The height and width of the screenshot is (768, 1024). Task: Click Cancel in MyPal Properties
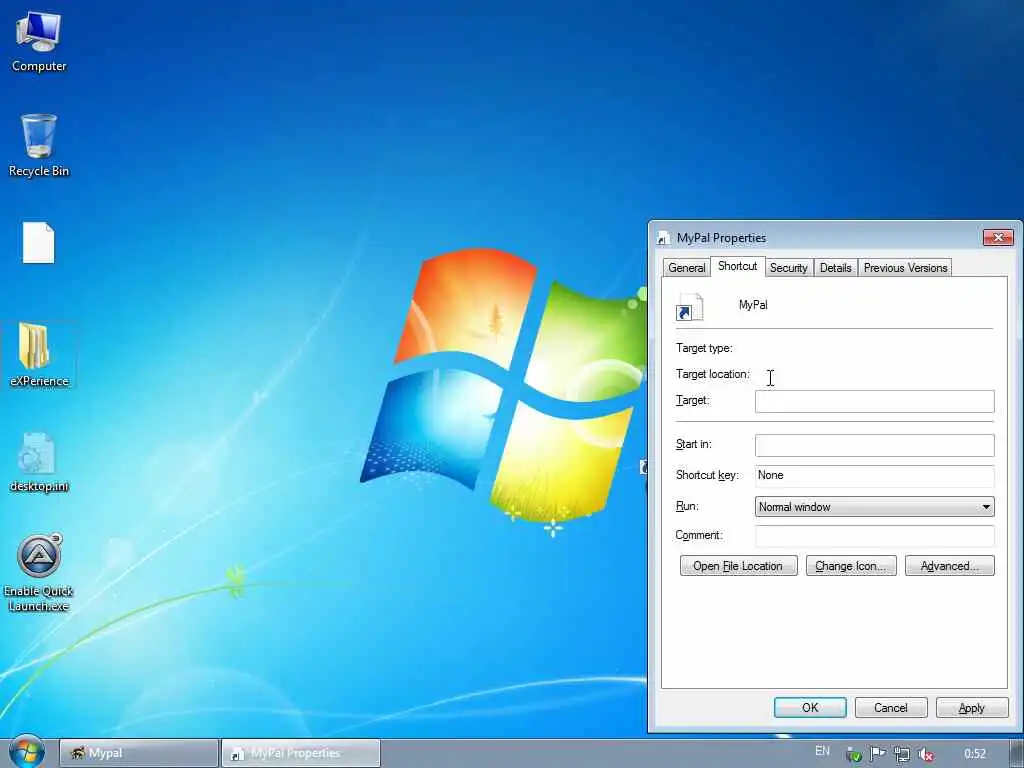click(891, 707)
